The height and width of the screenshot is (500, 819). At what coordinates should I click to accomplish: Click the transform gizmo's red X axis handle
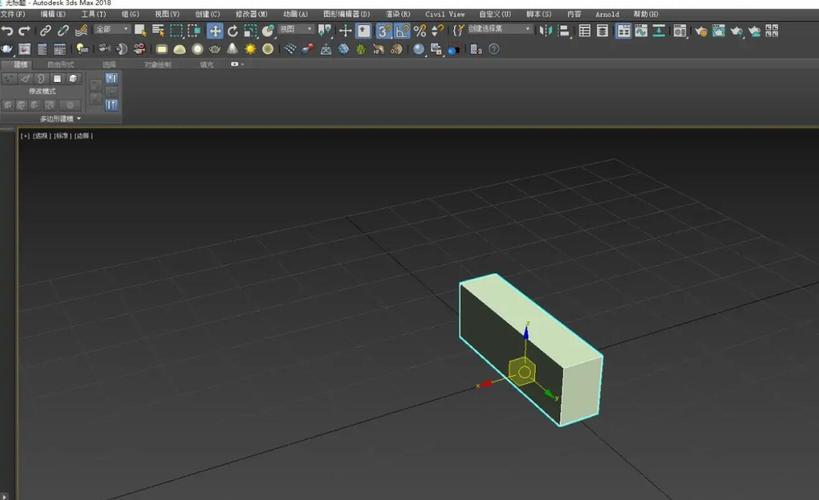[x=486, y=384]
